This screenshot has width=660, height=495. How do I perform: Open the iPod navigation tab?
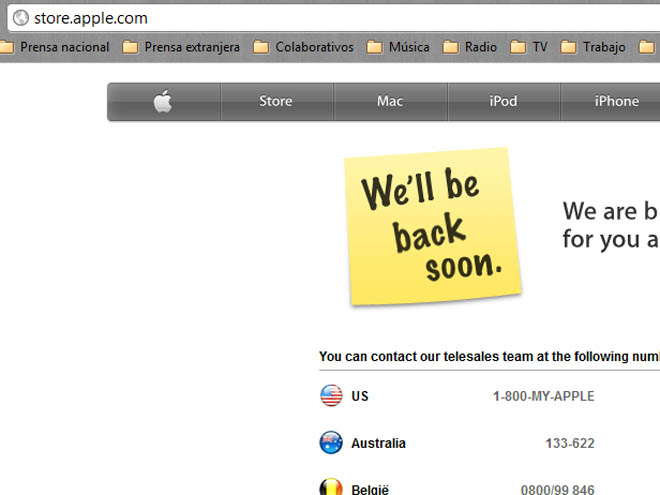(x=503, y=101)
